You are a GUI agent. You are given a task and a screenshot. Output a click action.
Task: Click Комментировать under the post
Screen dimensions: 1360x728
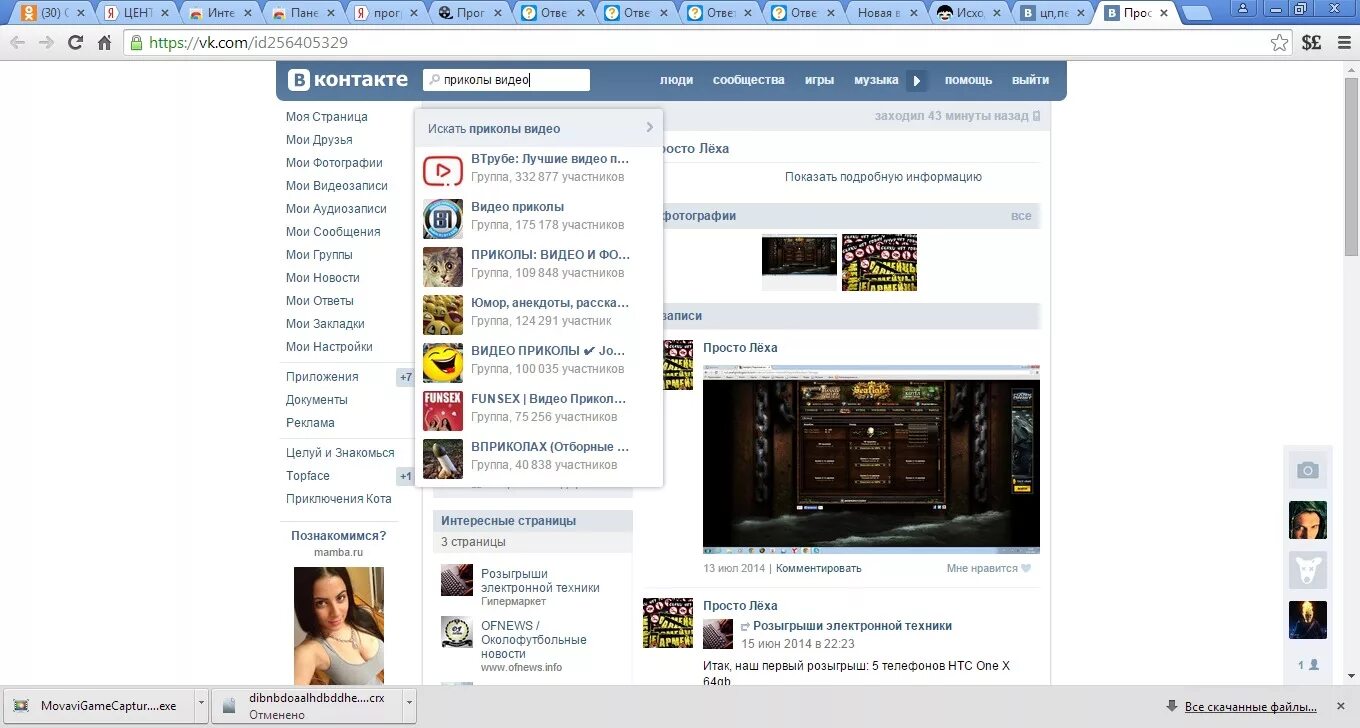(818, 568)
